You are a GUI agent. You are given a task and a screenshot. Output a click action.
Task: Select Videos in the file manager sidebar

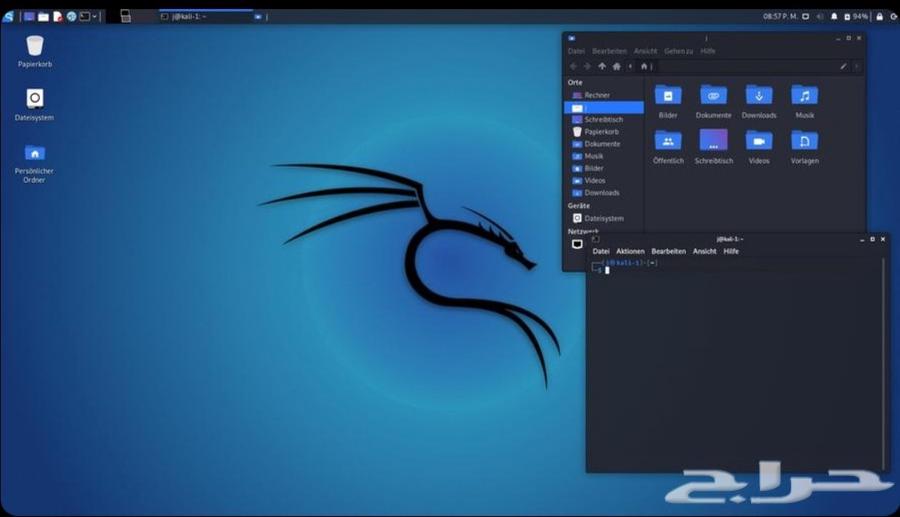pos(604,180)
